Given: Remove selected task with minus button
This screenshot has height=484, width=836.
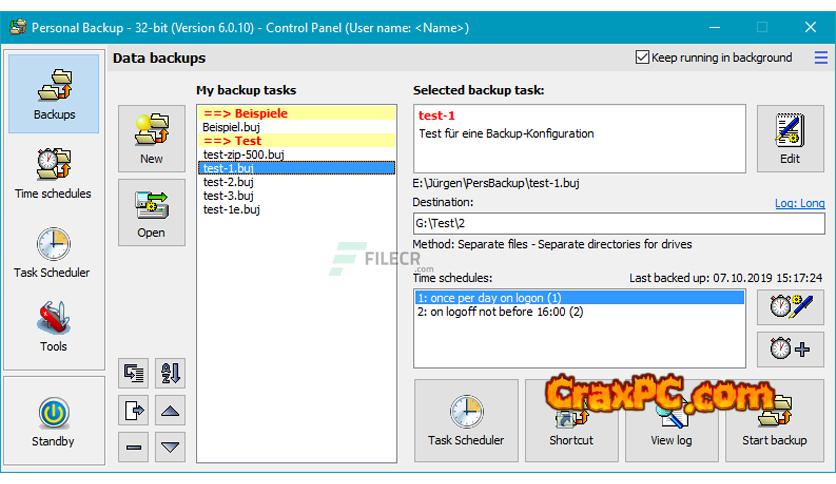Looking at the screenshot, I should point(133,447).
